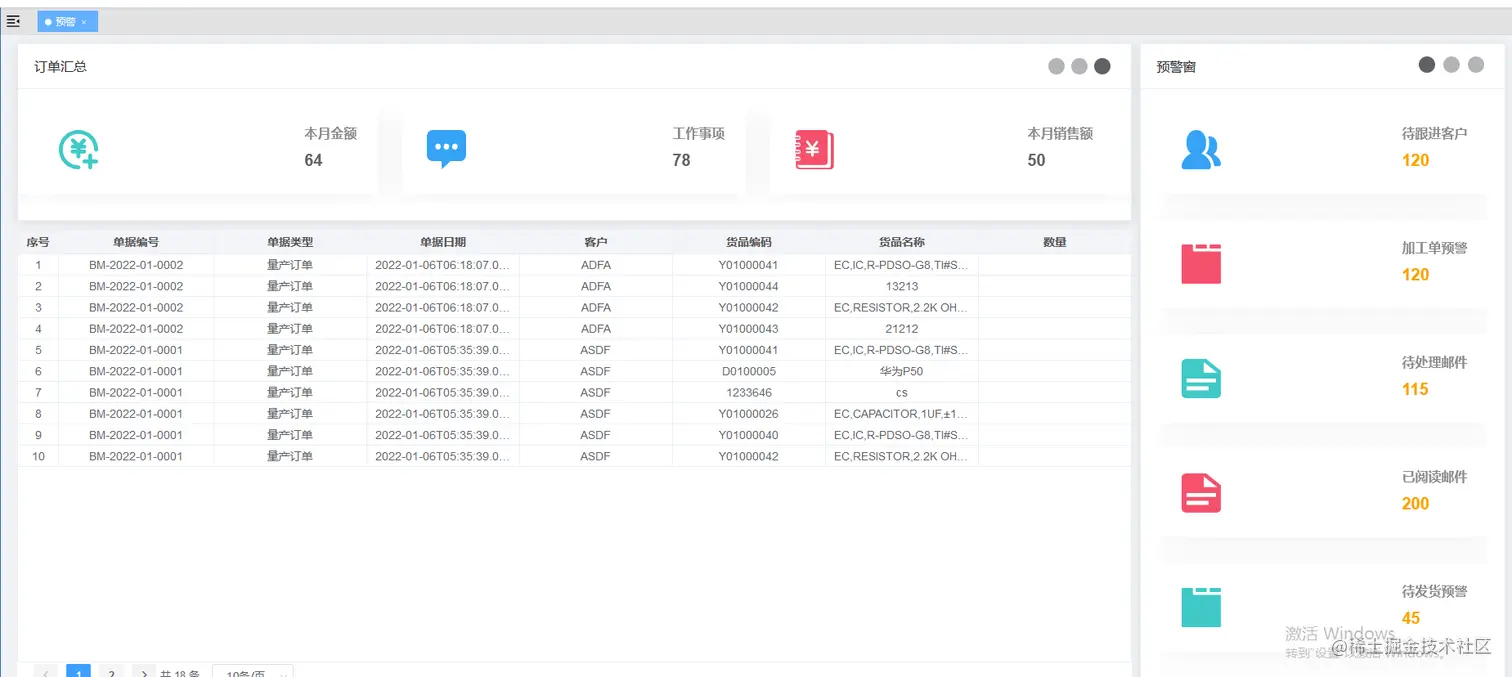Screen dimensions: 1512x677
Task: Click the 本月销售额 value 50
Action: click(x=1036, y=160)
